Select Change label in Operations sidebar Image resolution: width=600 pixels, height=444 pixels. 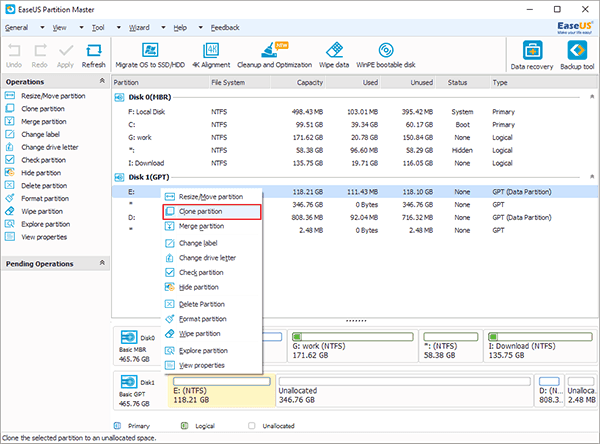(41, 134)
